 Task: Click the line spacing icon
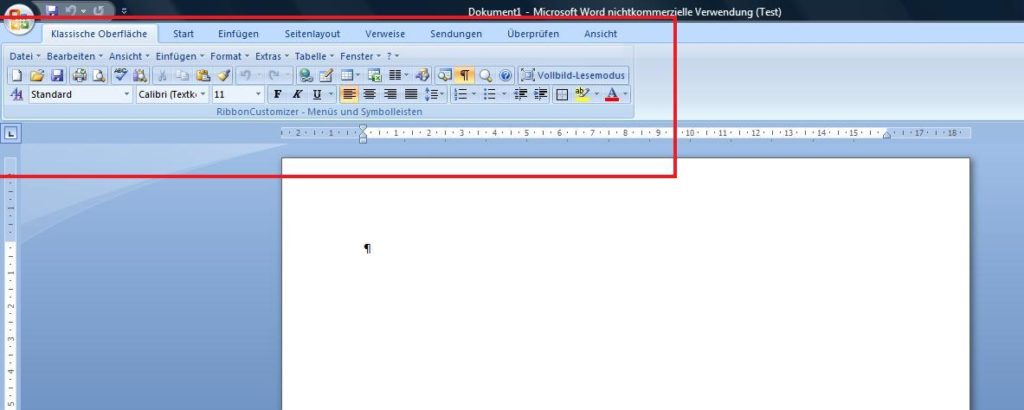coord(432,95)
